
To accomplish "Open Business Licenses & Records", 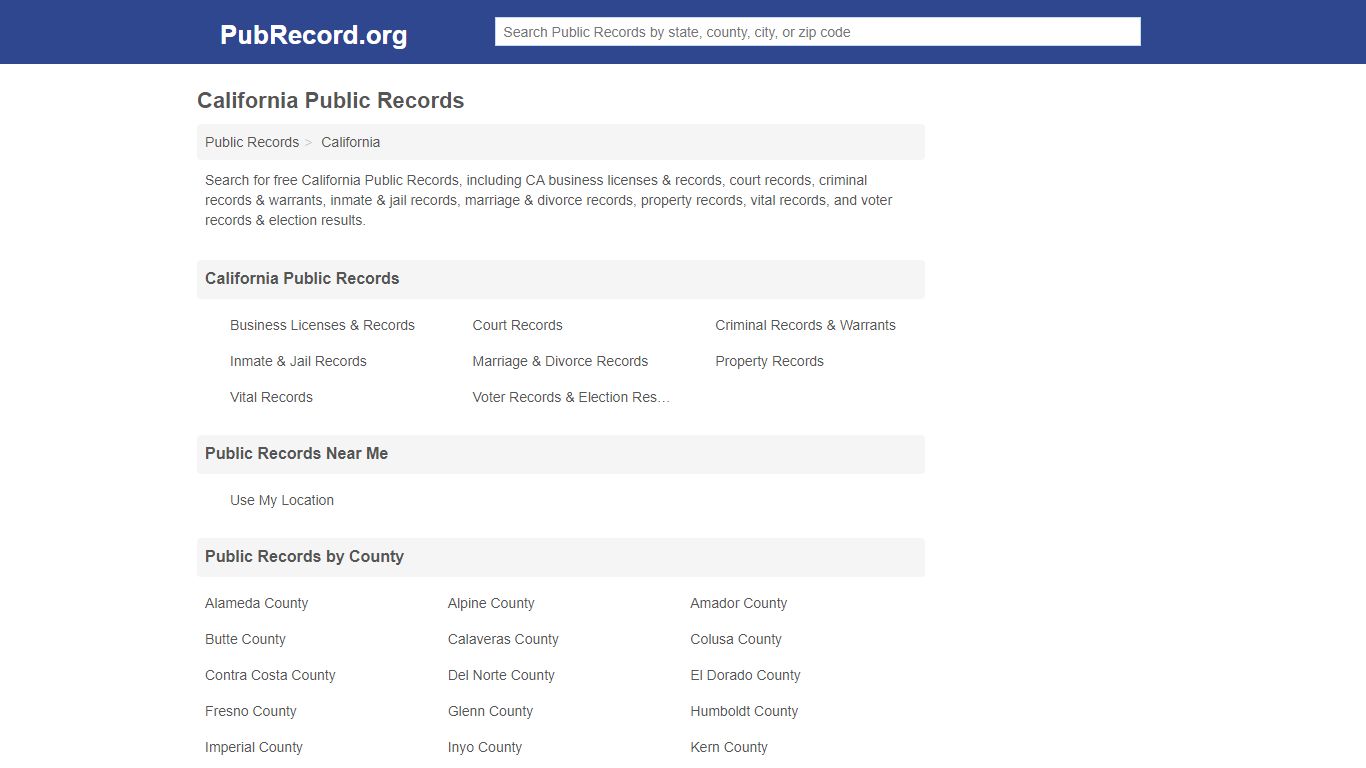I will click(322, 325).
